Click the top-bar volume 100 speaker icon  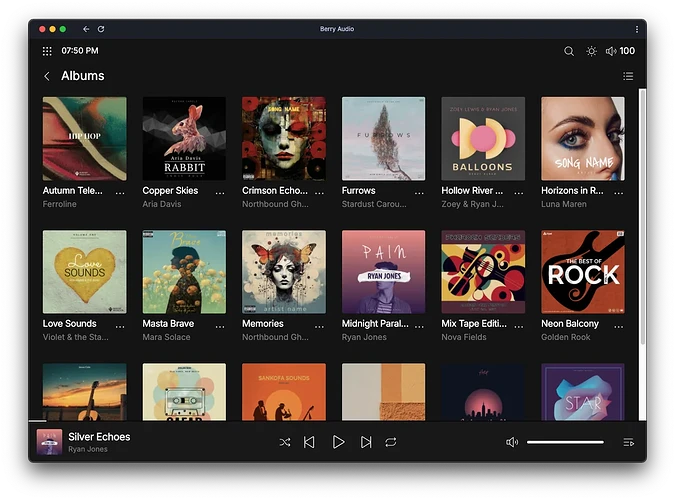coord(610,51)
